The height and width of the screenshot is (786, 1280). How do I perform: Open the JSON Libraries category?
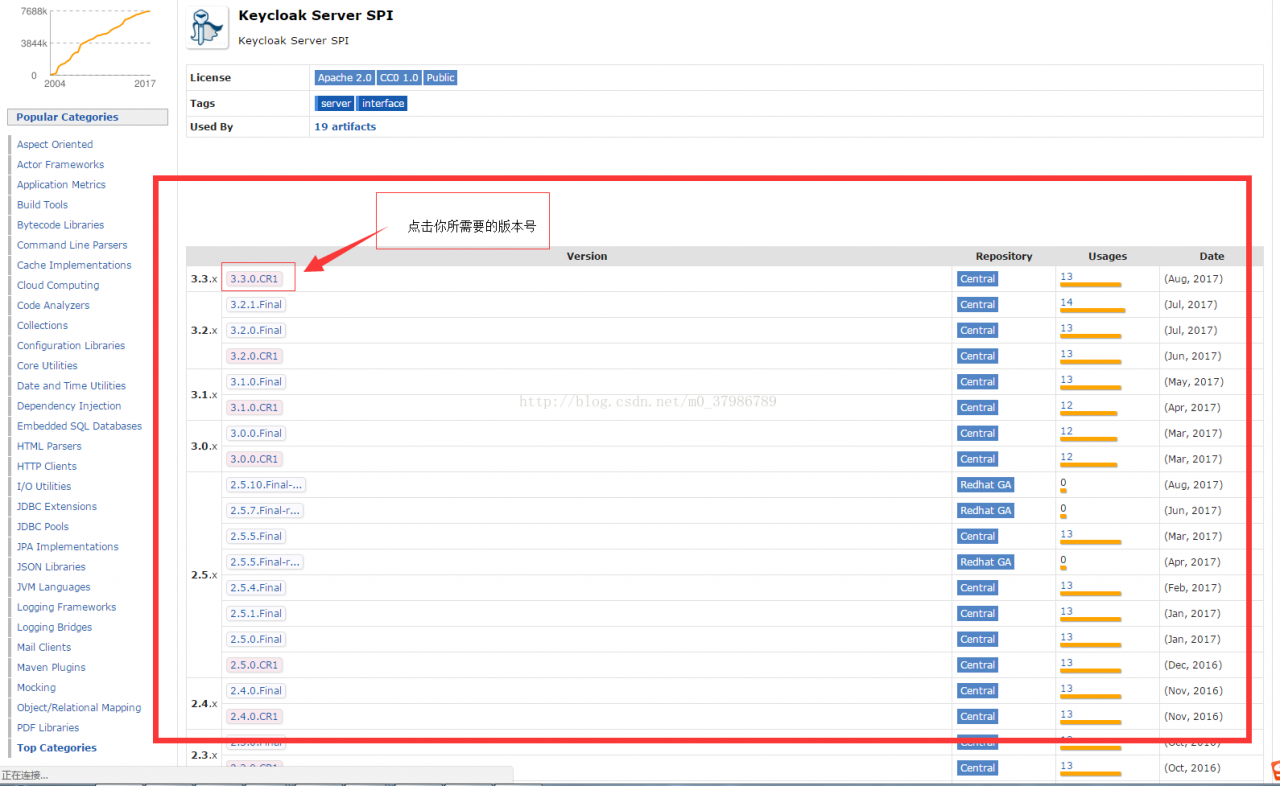(x=51, y=567)
